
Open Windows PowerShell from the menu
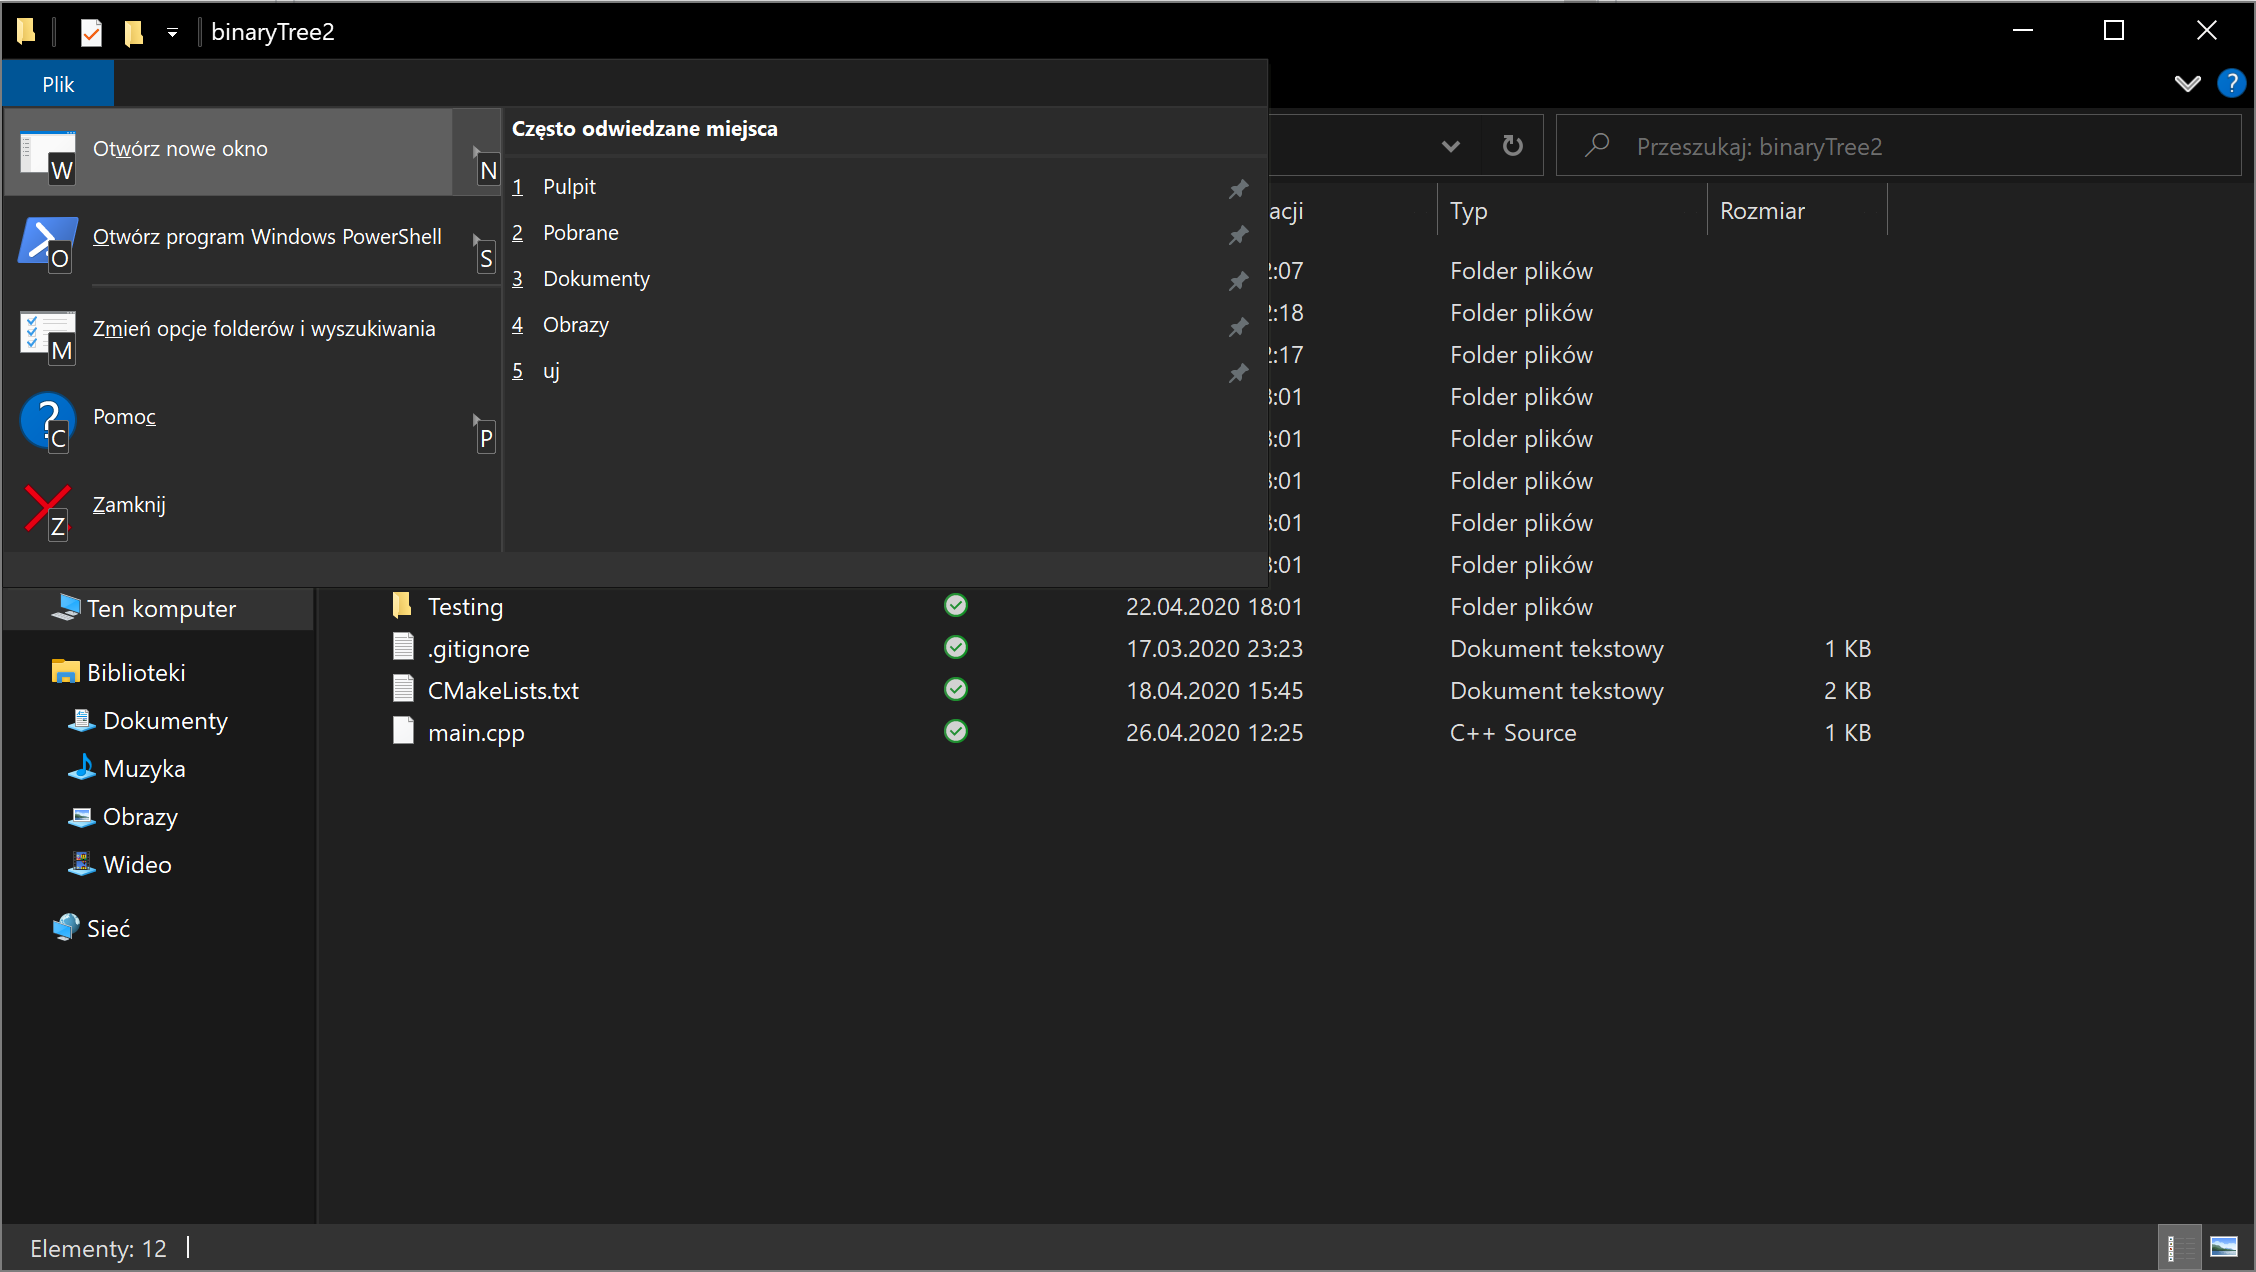[x=266, y=237]
